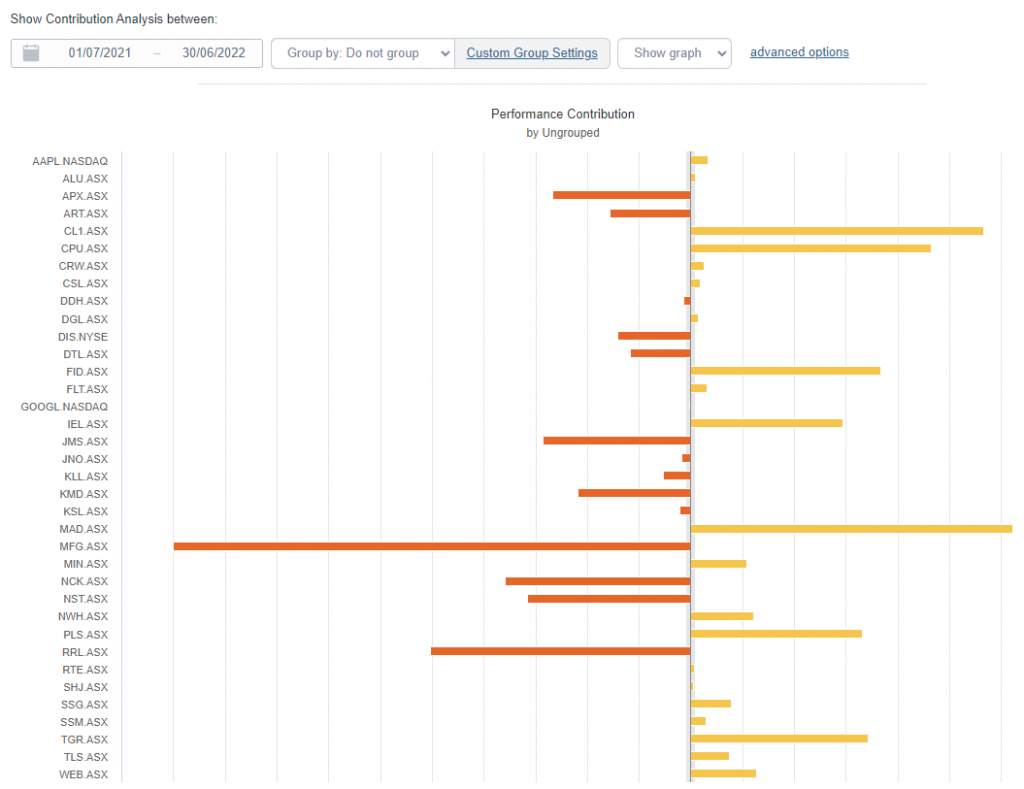This screenshot has height=789, width=1024.
Task: Click the CSL.ASX axis label
Action: pyautogui.click(x=85, y=283)
